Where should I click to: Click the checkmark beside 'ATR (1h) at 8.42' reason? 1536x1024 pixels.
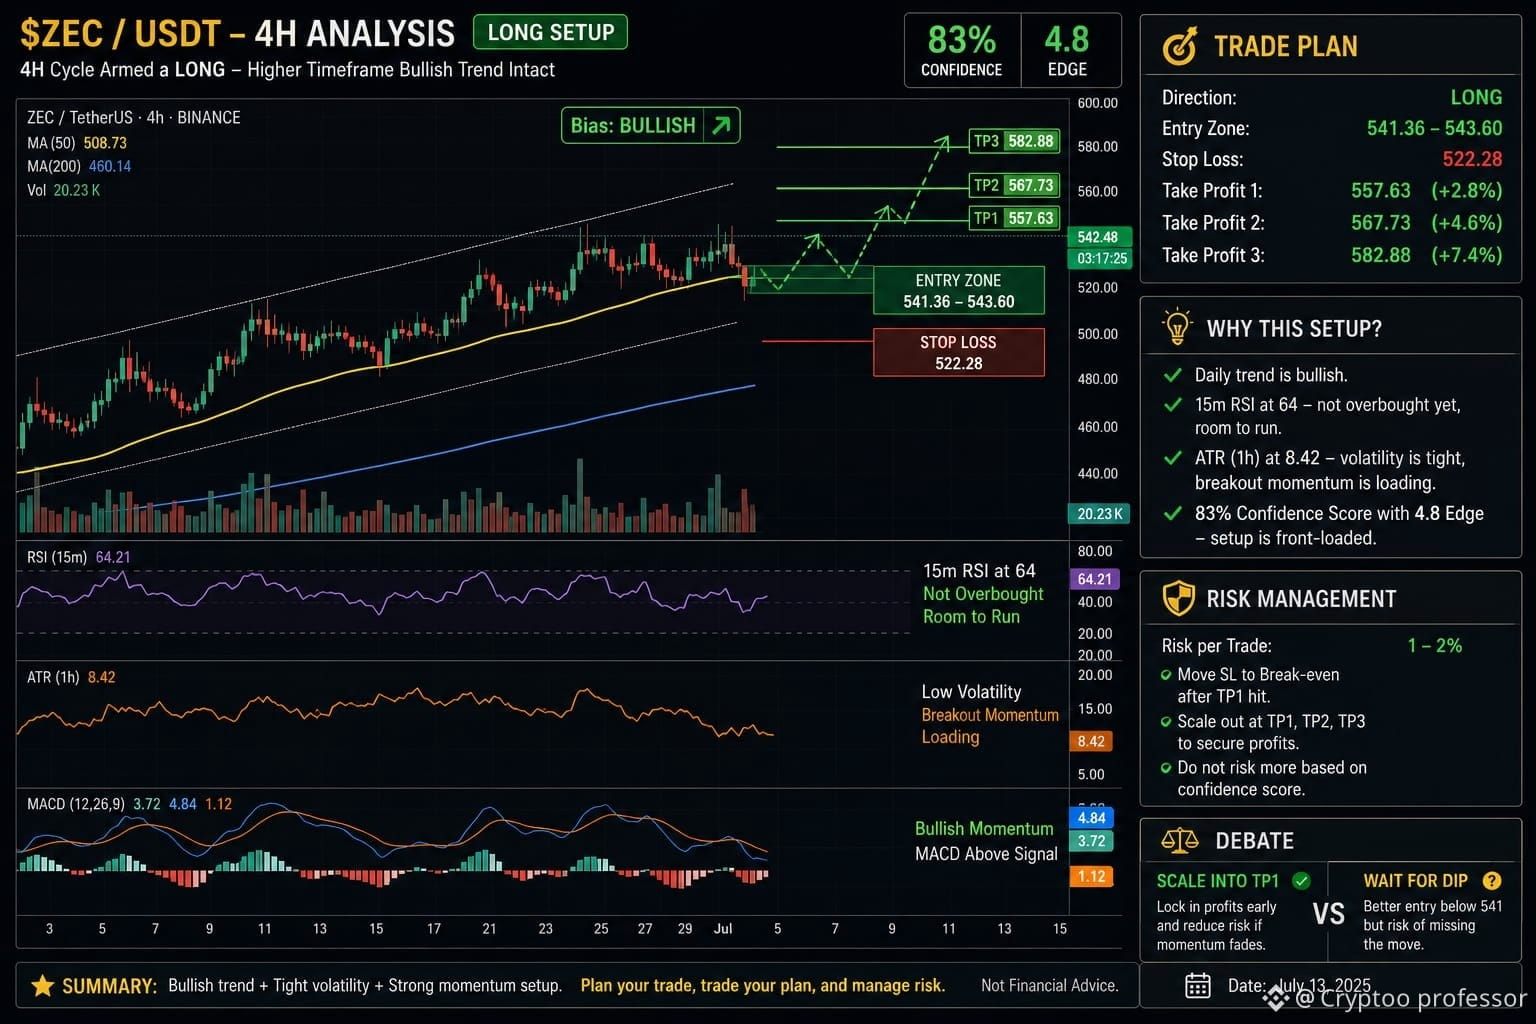[1174, 458]
